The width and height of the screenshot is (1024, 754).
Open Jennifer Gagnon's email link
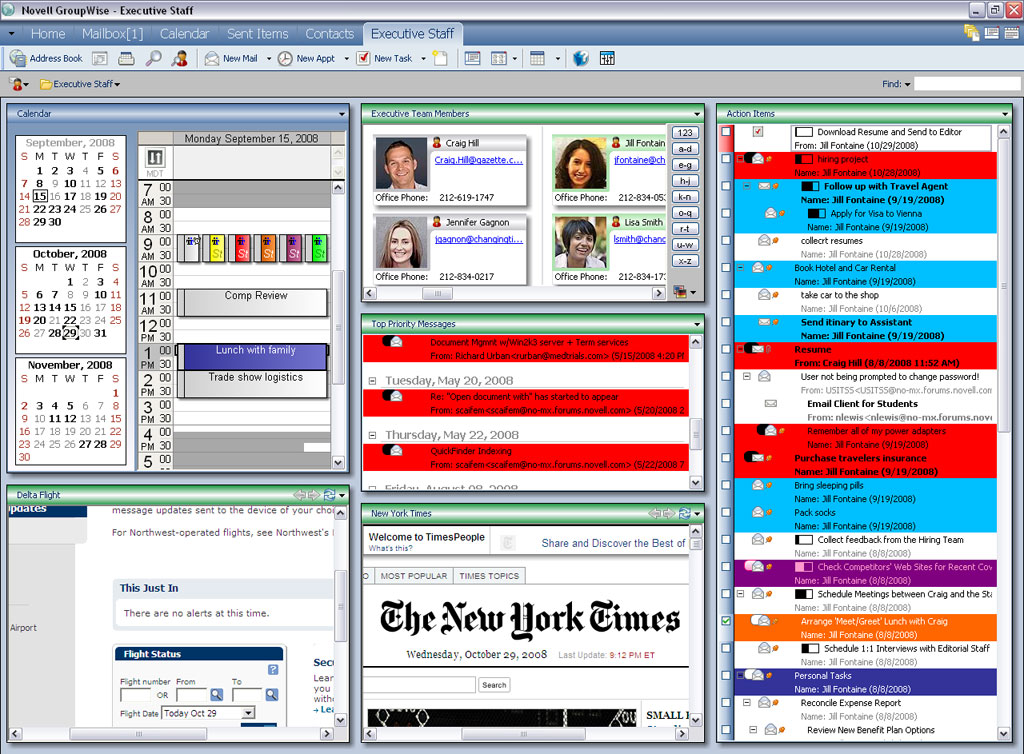coord(479,239)
